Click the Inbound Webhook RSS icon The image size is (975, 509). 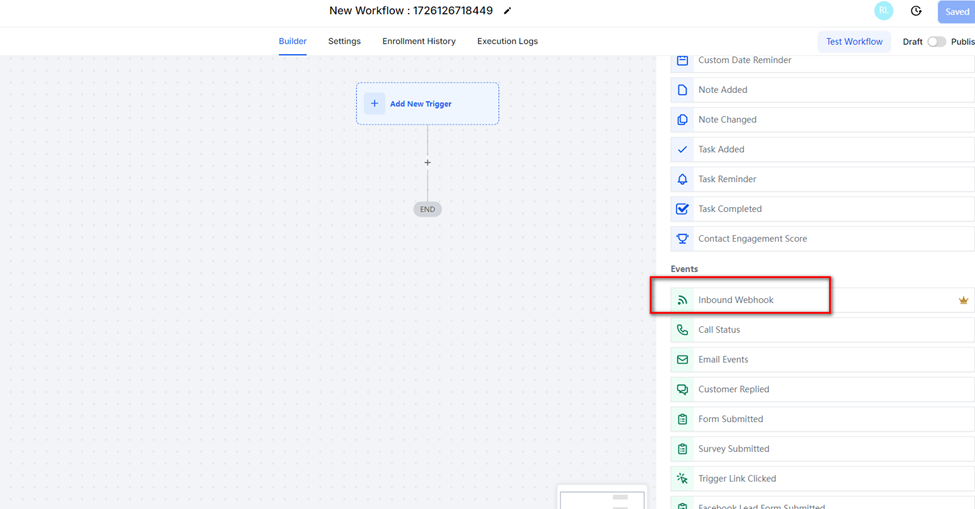(x=682, y=300)
